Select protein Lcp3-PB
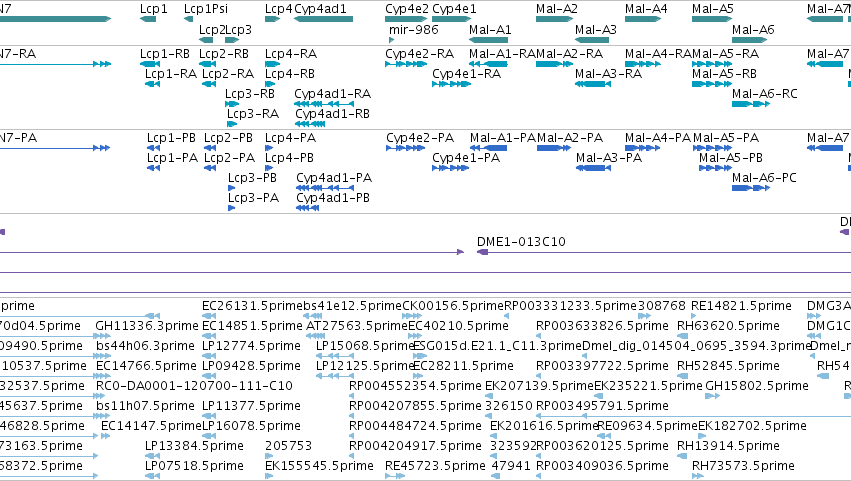The height and width of the screenshot is (481, 851). (x=232, y=188)
